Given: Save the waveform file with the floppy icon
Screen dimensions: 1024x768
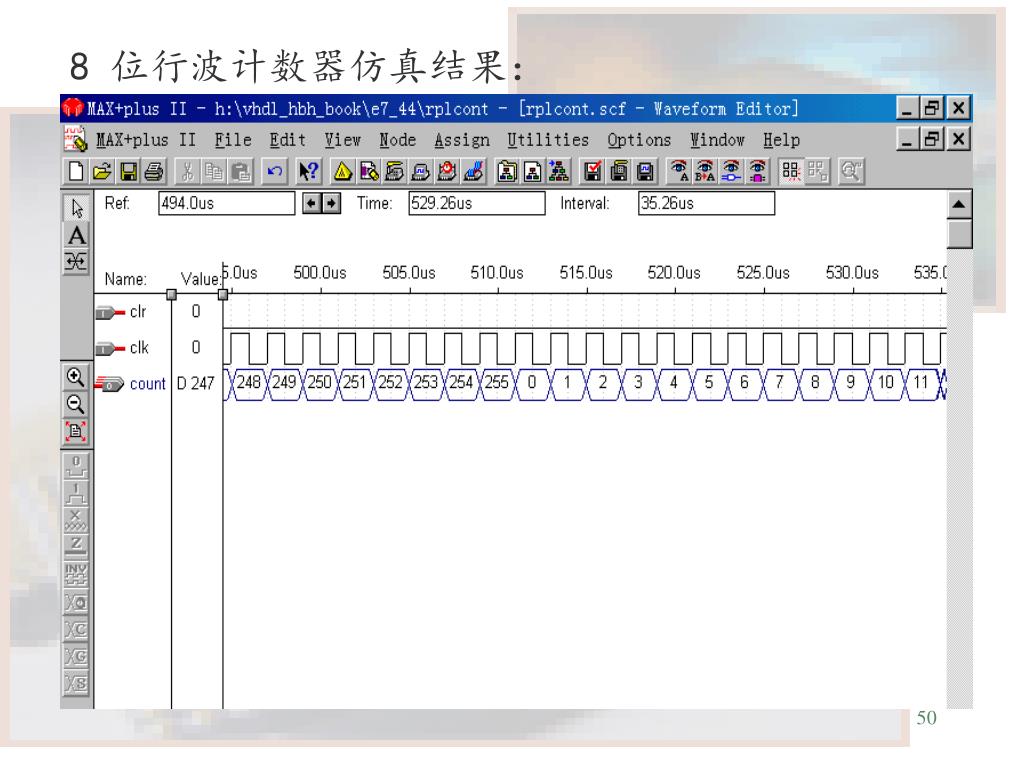Looking at the screenshot, I should coord(128,172).
